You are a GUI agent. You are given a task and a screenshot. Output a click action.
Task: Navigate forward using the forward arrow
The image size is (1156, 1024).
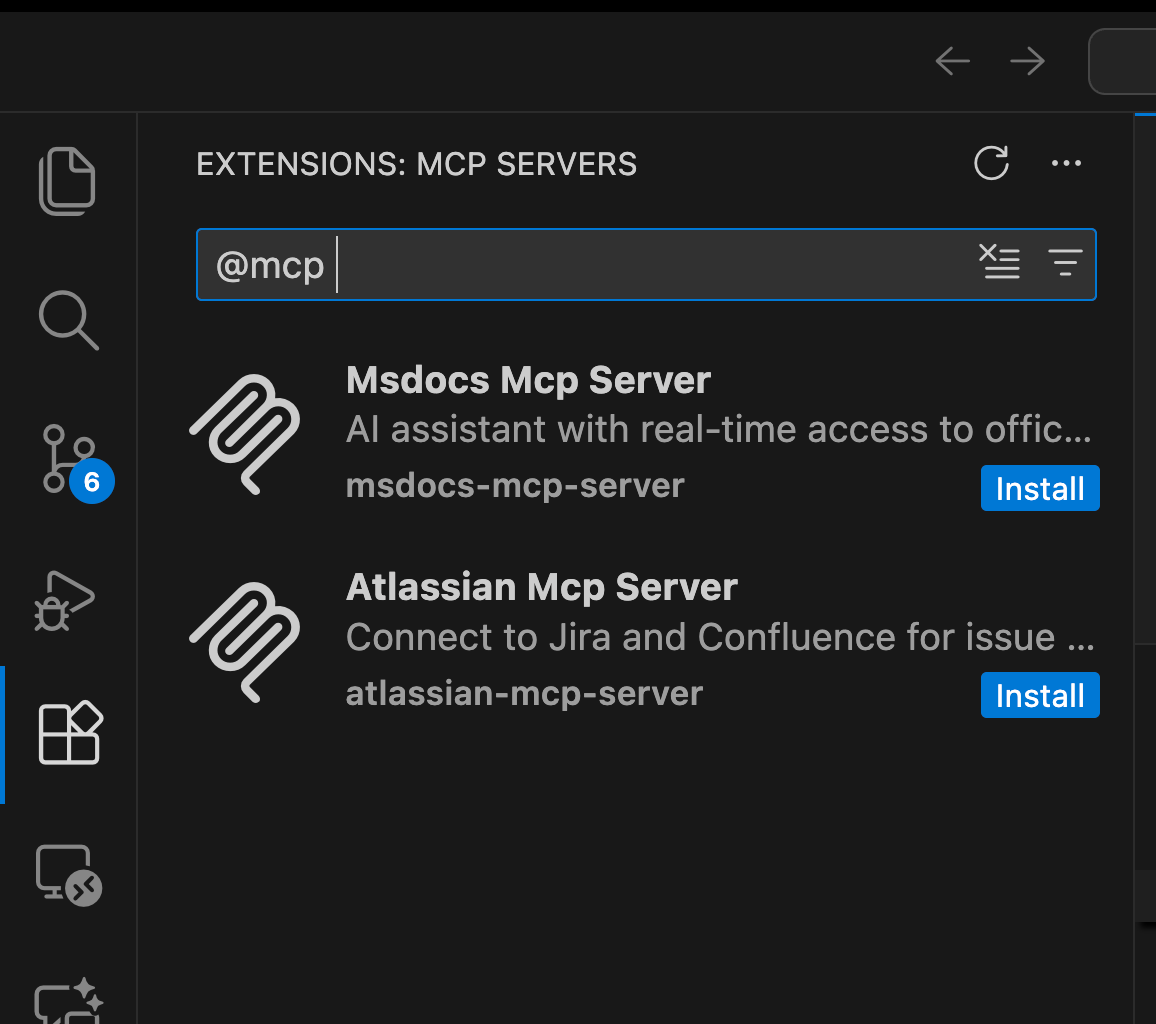pos(1027,61)
